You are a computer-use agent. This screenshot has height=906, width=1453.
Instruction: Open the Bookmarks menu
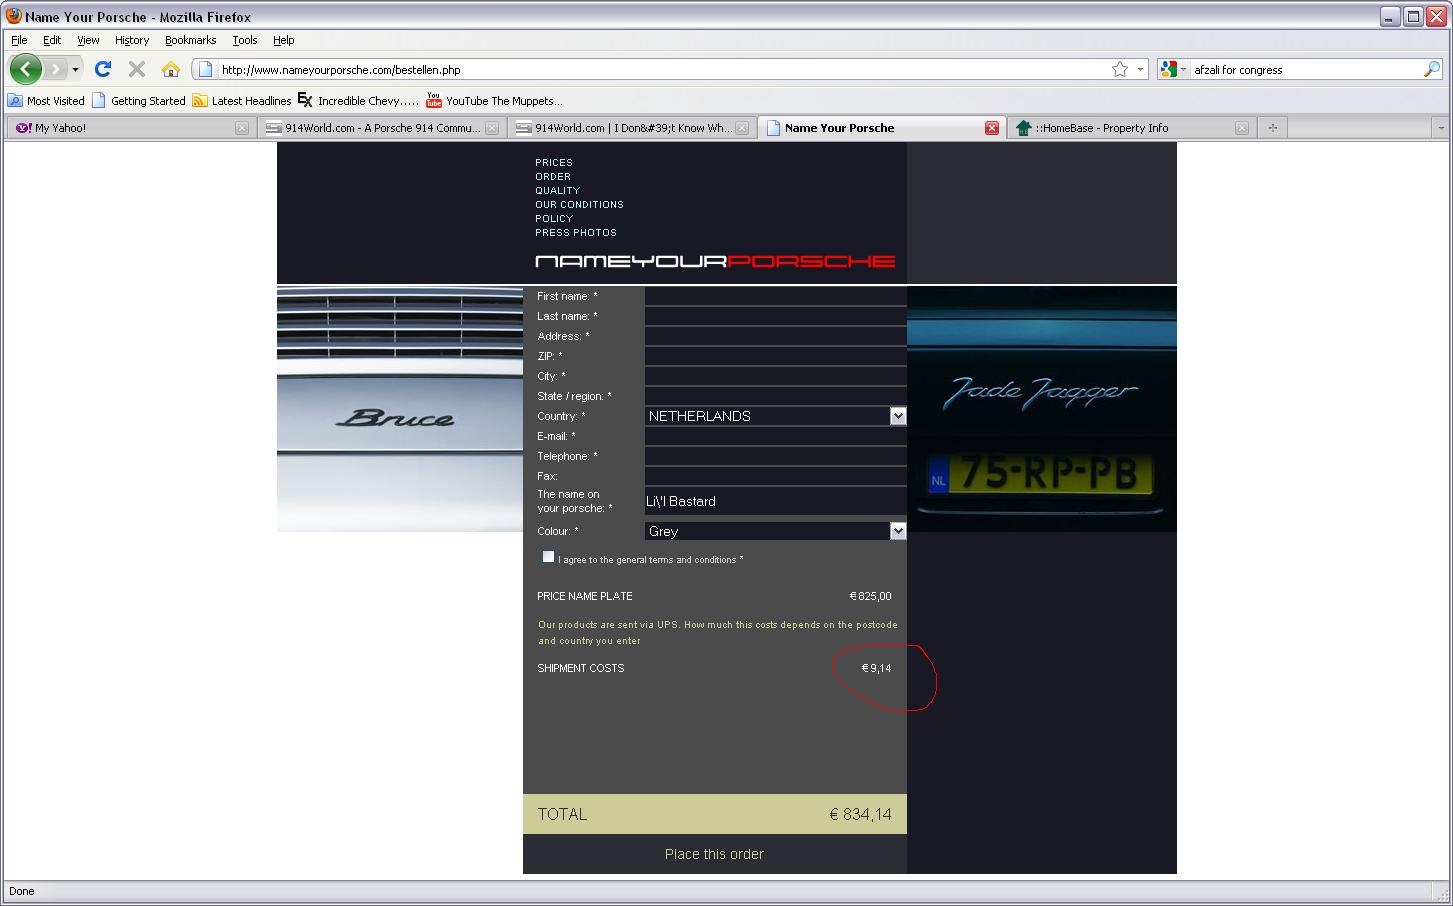pos(190,40)
